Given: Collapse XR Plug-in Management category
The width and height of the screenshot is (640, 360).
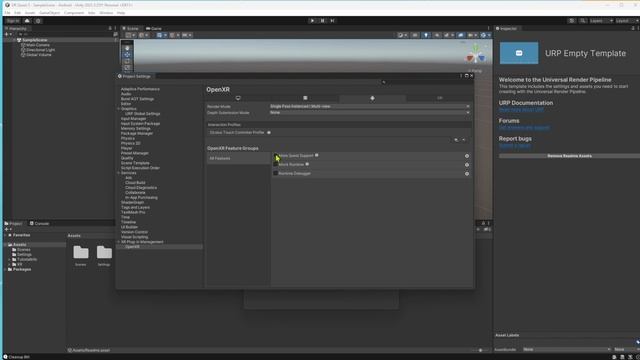Looking at the screenshot, I should pyautogui.click(x=119, y=242).
